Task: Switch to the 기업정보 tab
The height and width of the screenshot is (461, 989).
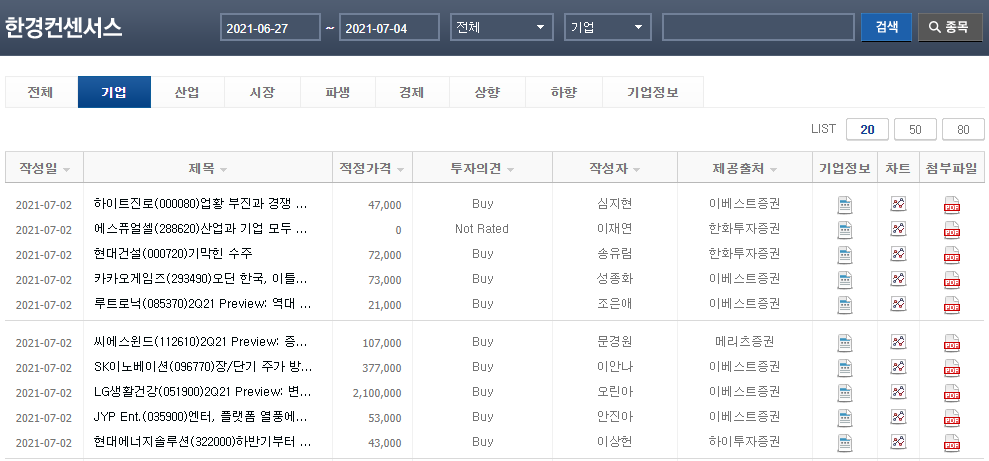Action: [x=653, y=92]
